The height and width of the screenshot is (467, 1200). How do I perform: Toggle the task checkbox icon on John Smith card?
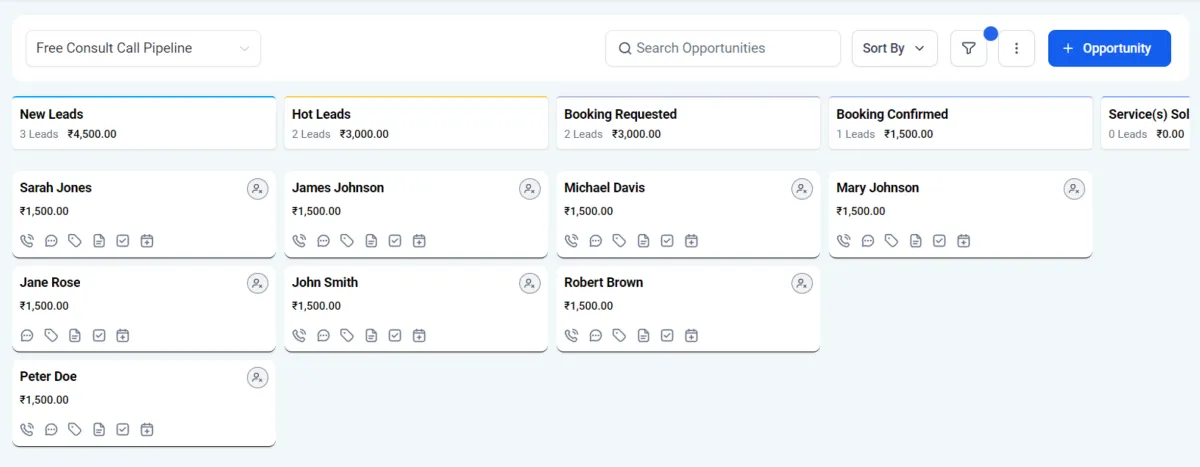click(x=395, y=336)
